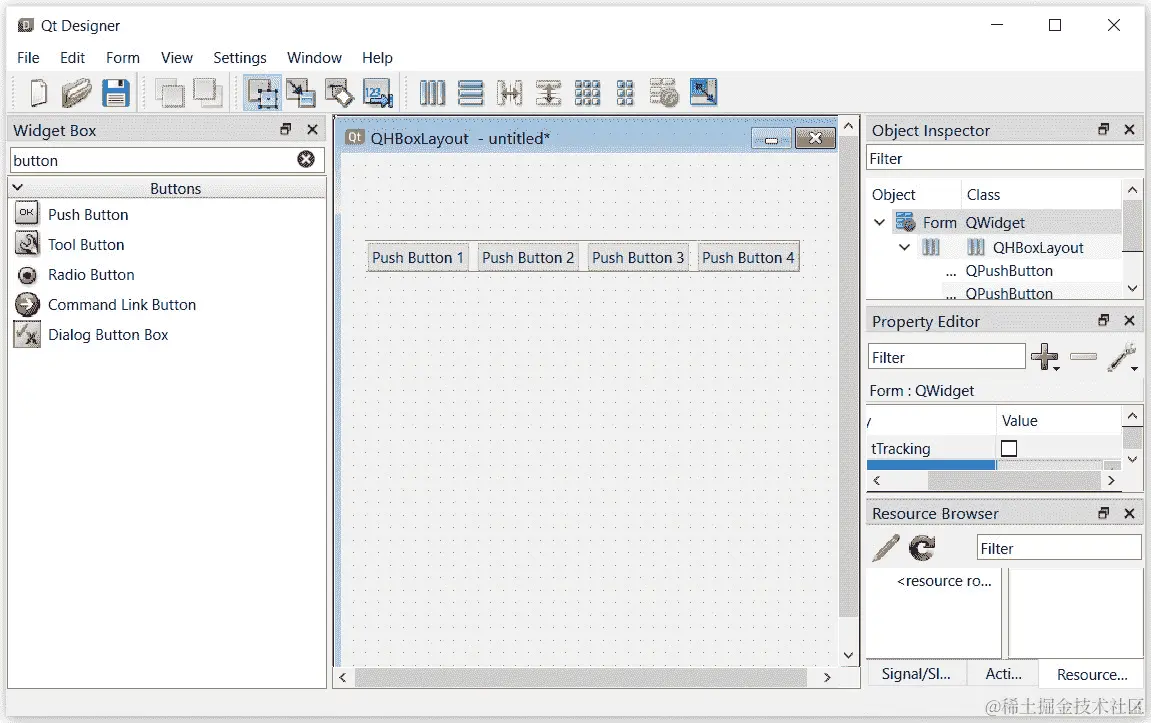The height and width of the screenshot is (723, 1151).
Task: Open the Settings menu
Action: coord(240,57)
